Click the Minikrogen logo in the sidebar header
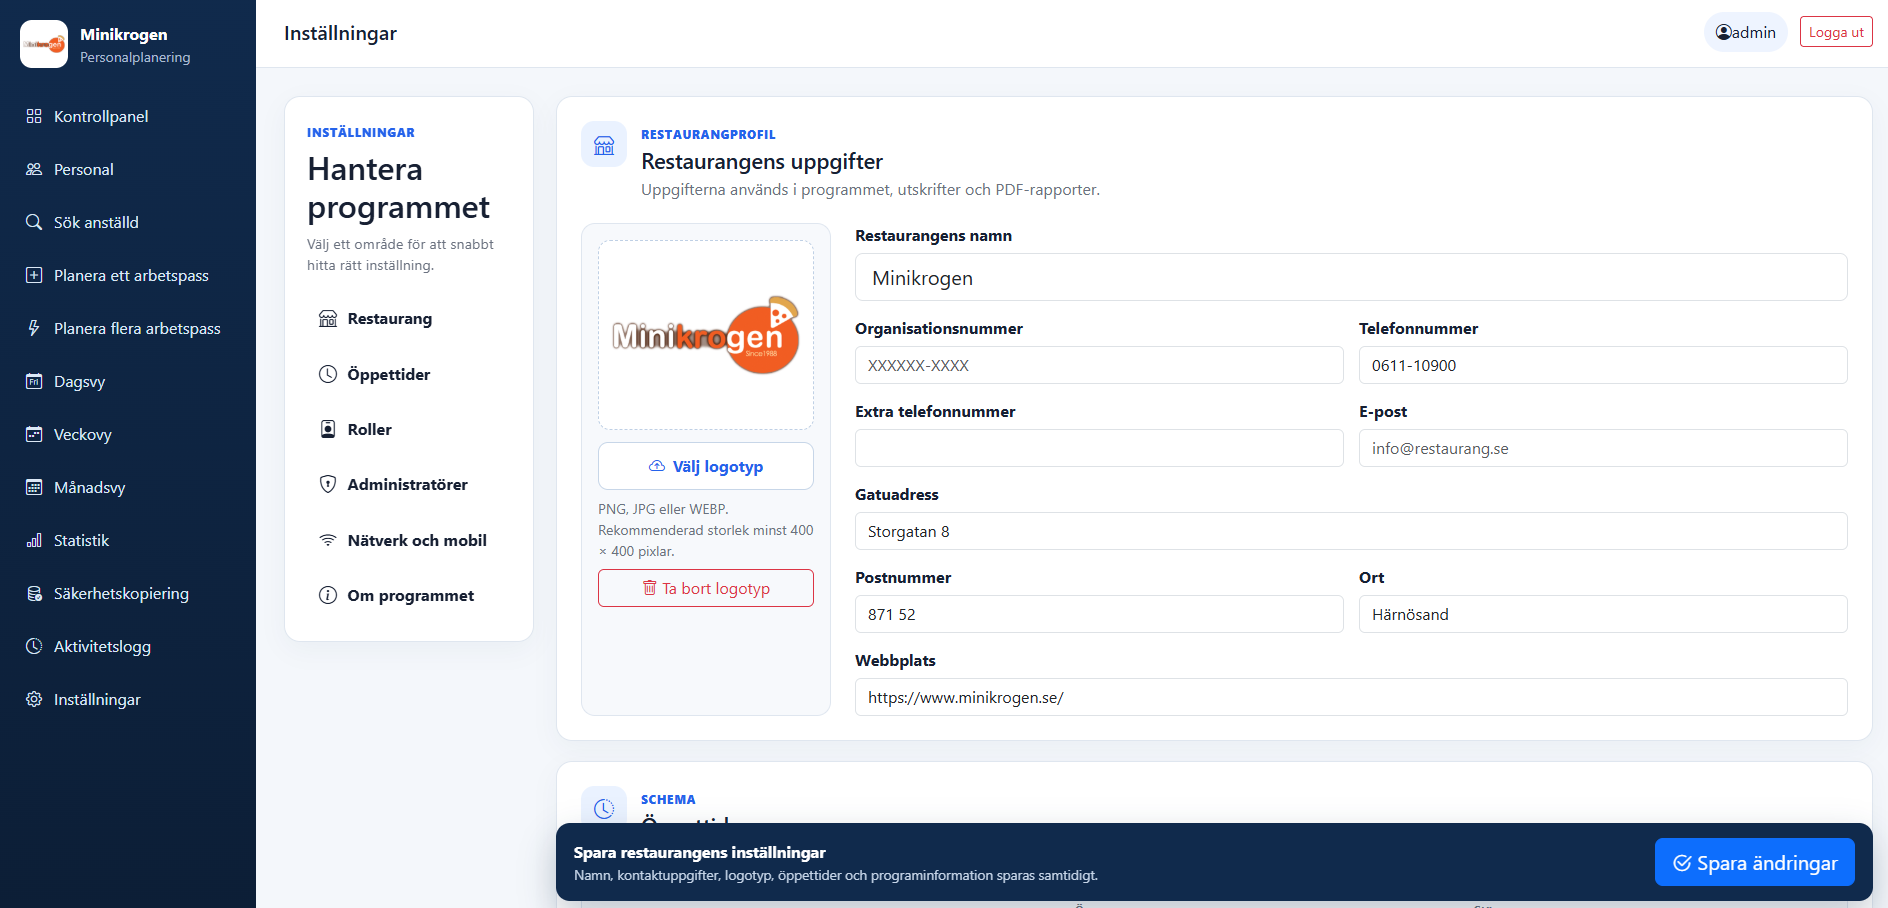The image size is (1888, 908). (x=44, y=44)
